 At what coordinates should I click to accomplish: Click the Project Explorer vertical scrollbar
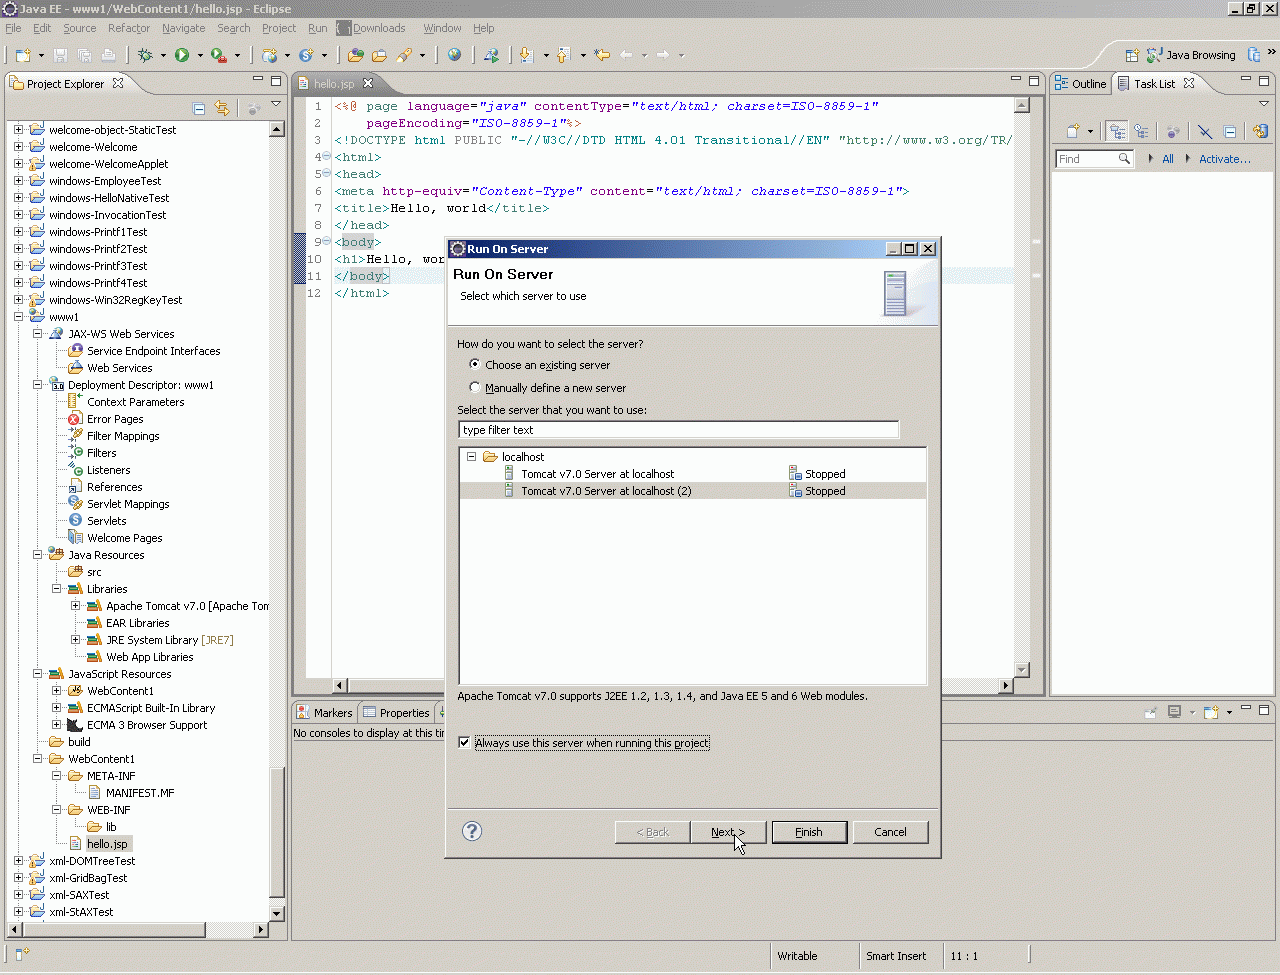click(x=277, y=500)
